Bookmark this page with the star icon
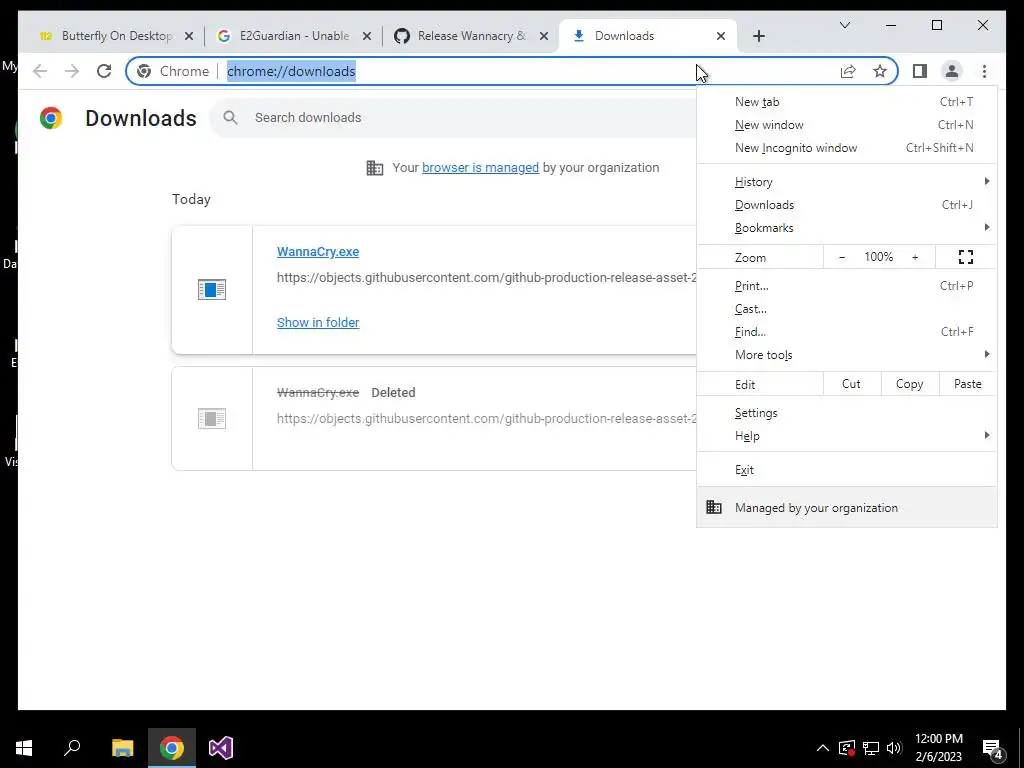 coord(880,71)
